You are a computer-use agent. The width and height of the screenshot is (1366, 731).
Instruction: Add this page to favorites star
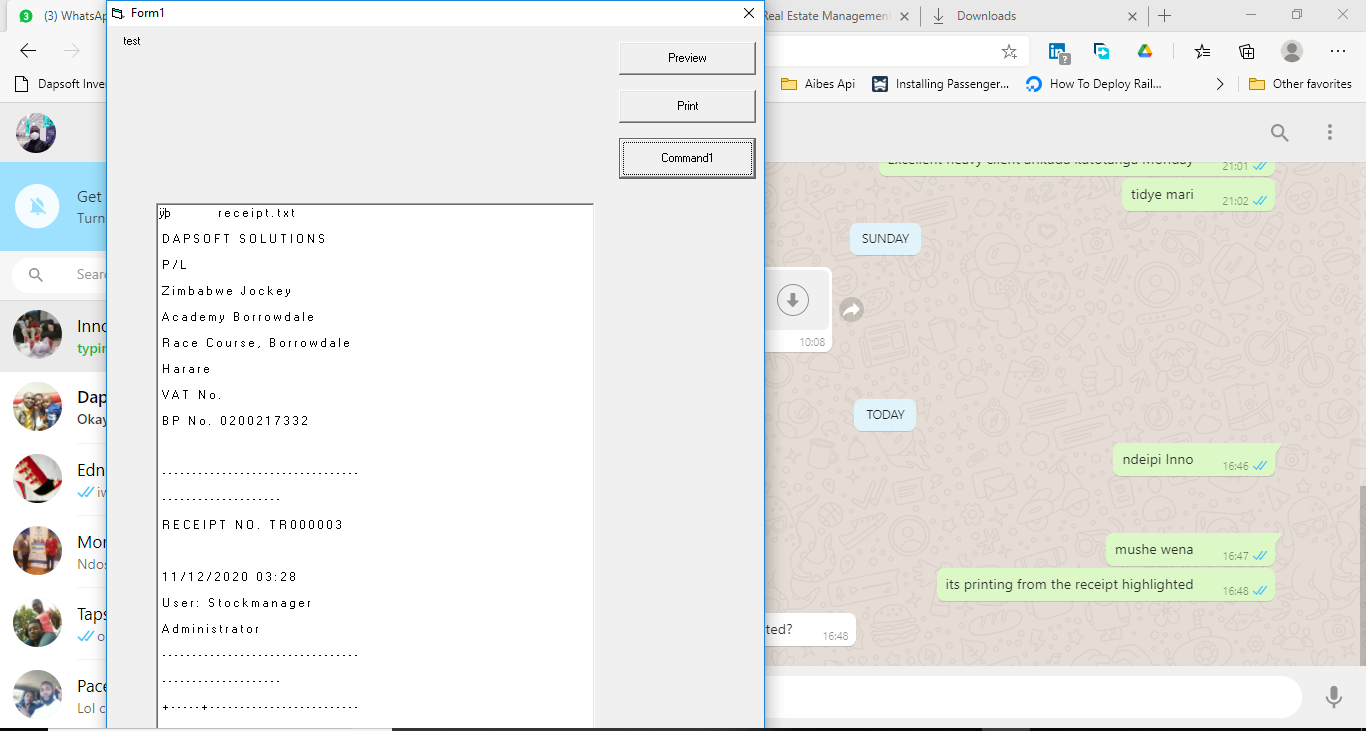1009,51
